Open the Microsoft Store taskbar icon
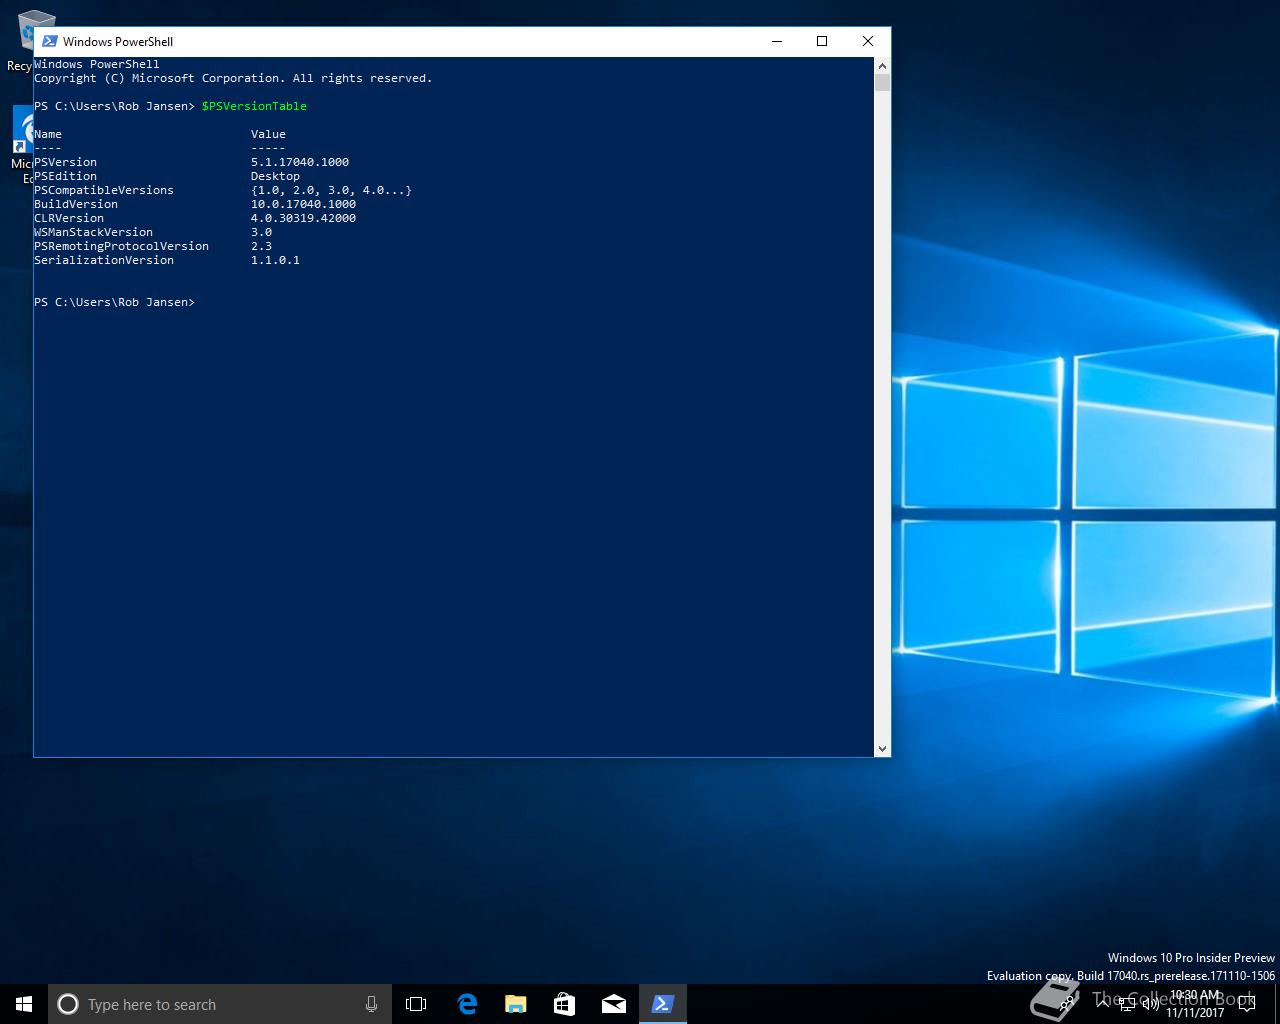 pyautogui.click(x=564, y=1004)
